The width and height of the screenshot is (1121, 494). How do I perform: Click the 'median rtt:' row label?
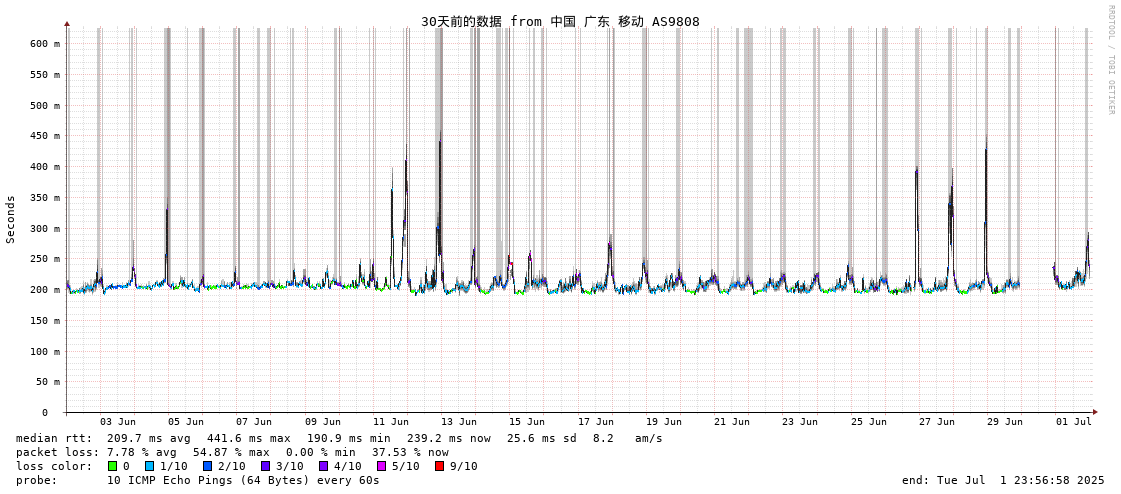point(54,438)
